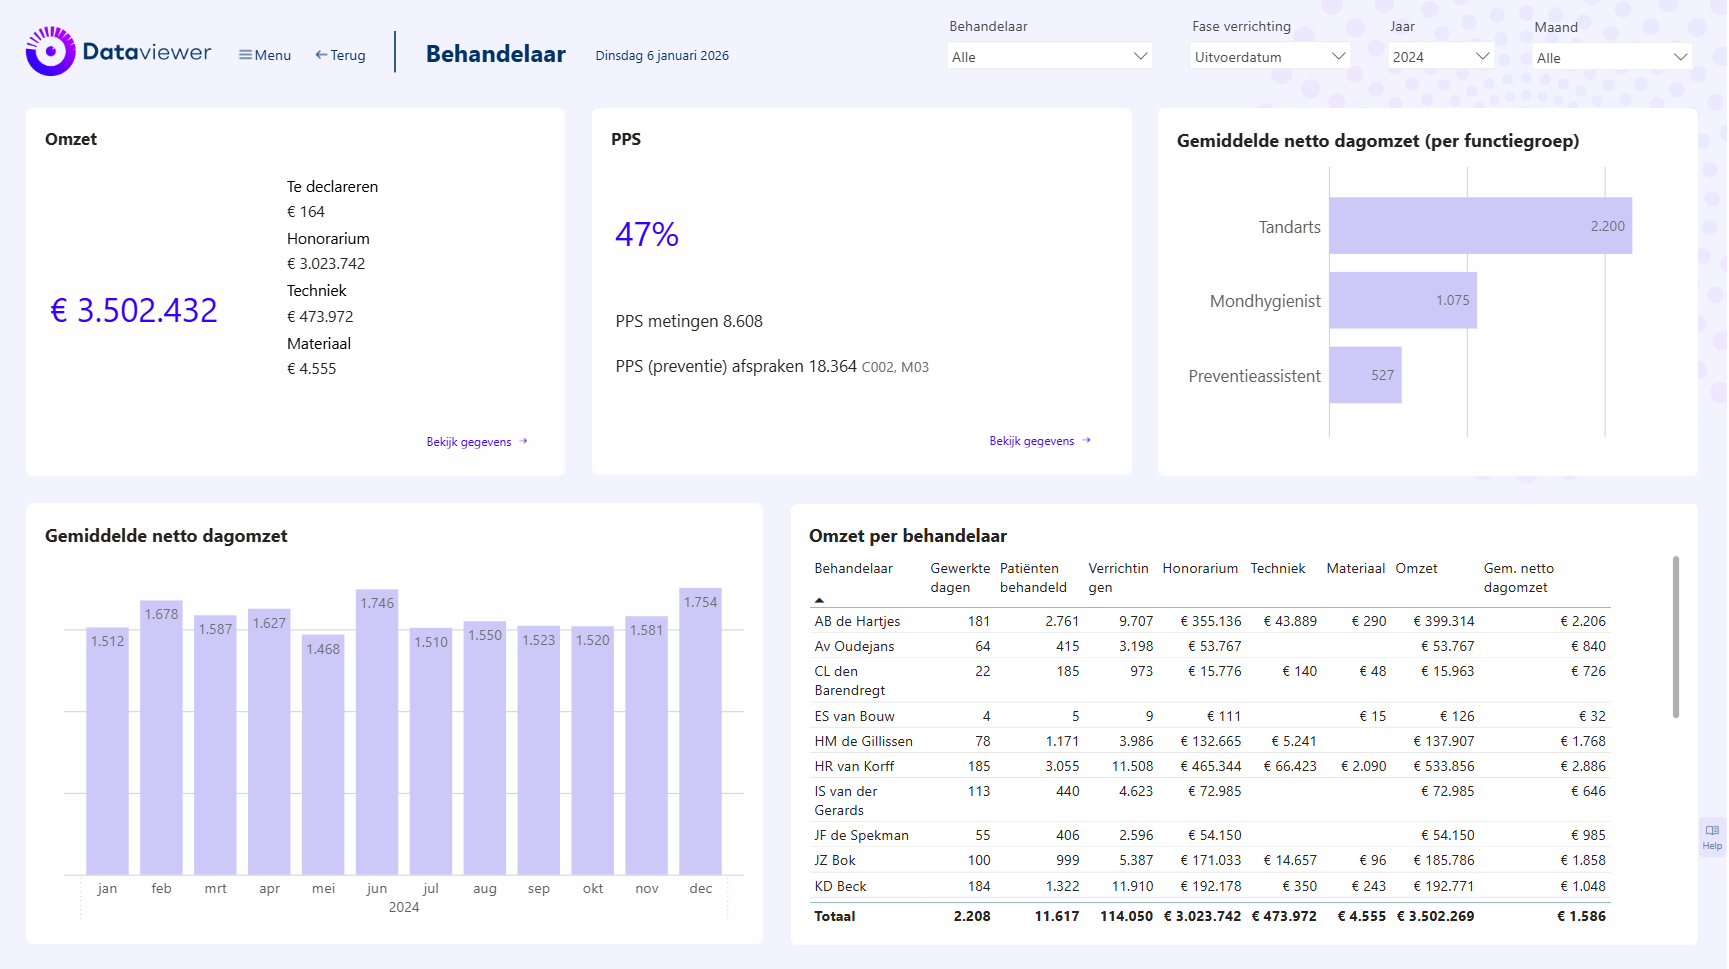
Task: Click the Dataviewer logo icon
Action: 50,52
